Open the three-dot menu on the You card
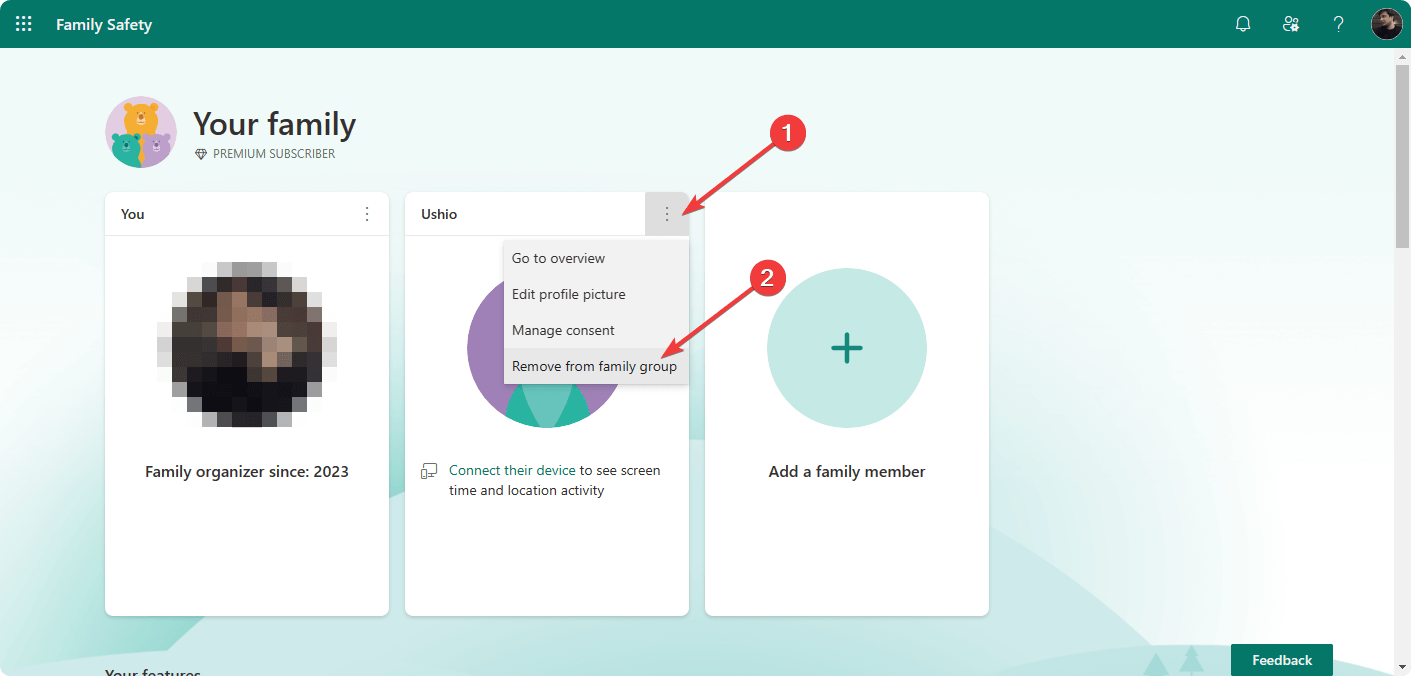 point(367,214)
